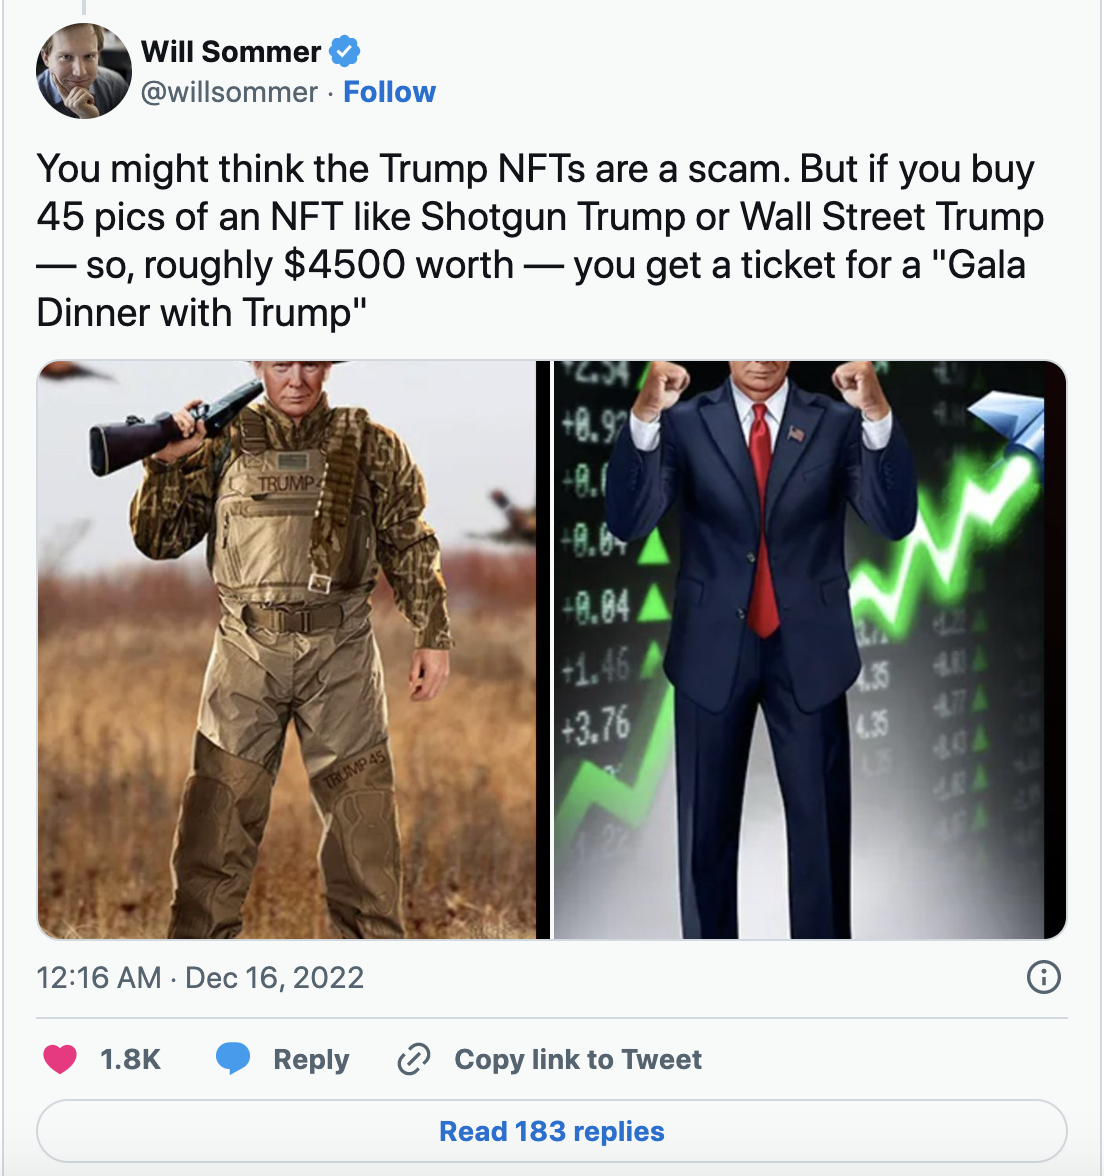
Task: Open the 12:16 AM time link
Action: (99, 977)
